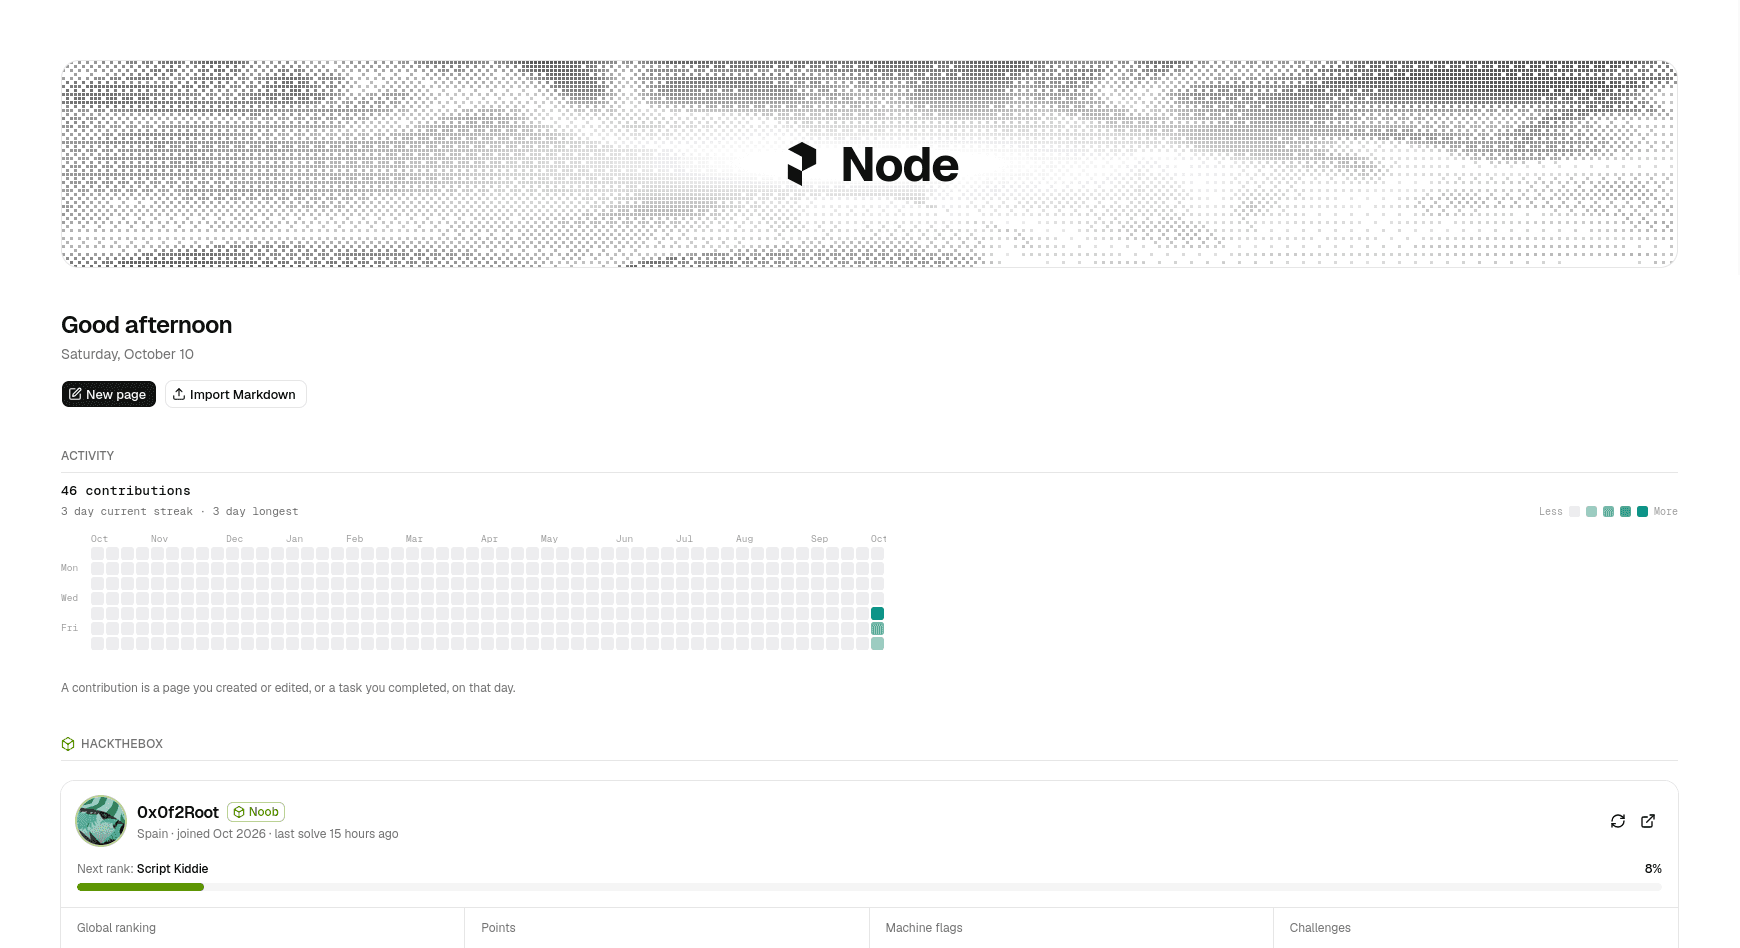This screenshot has height=948, width=1740.
Task: Click the "Sep" month label in the activity graph
Action: click(819, 539)
